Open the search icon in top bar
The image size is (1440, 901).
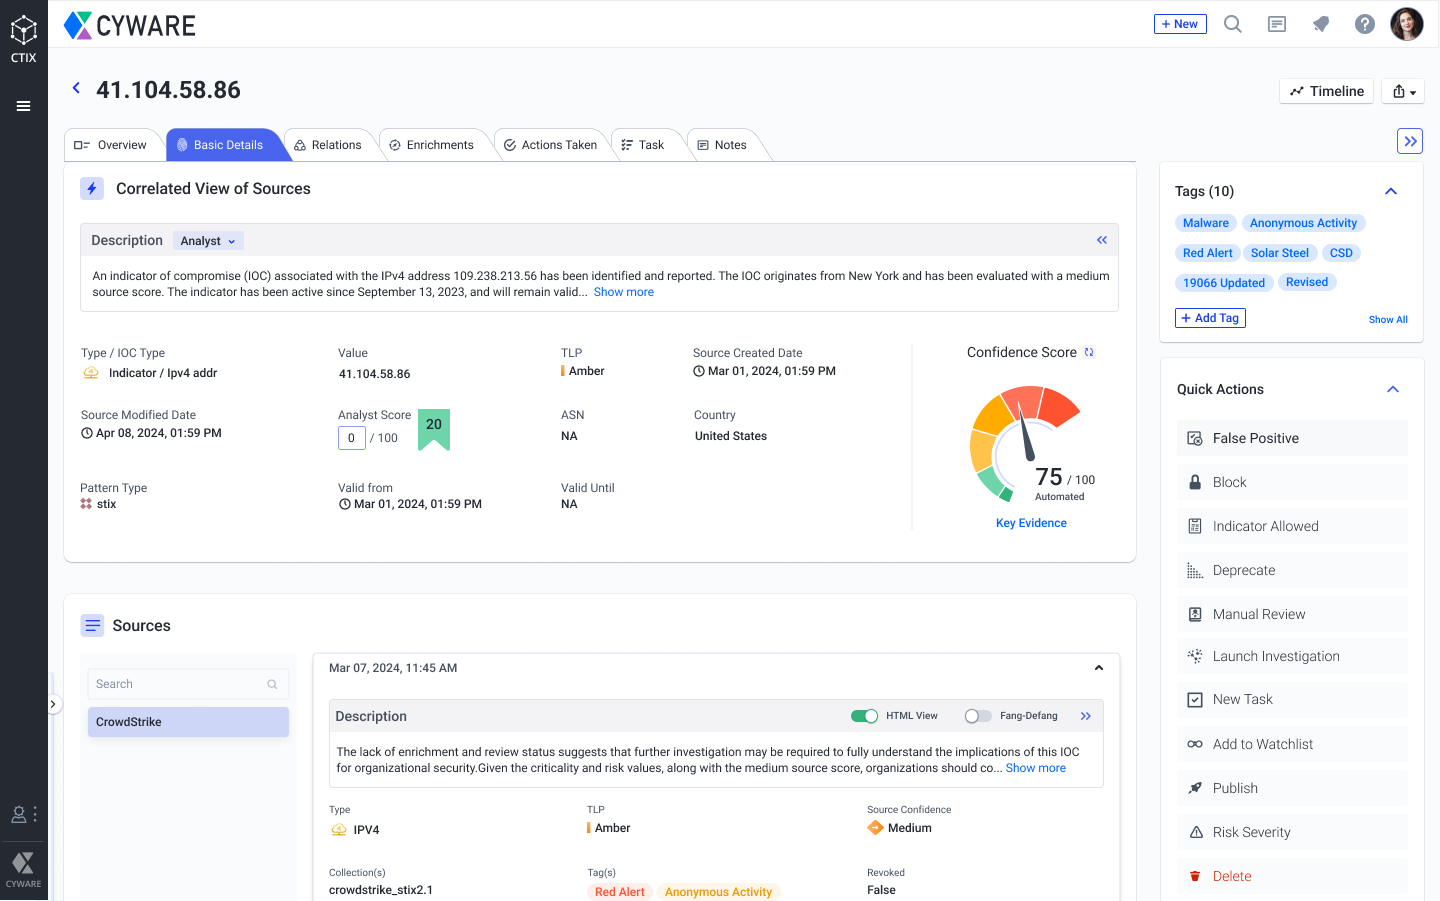(1233, 24)
